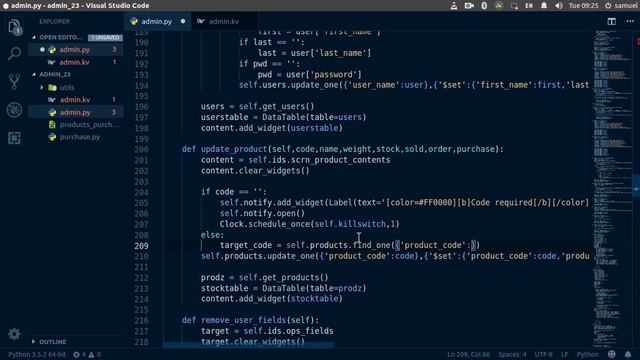Screen dimensions: 640x360
Task: Click 'get_products' on line 212
Action: tap(291, 278)
